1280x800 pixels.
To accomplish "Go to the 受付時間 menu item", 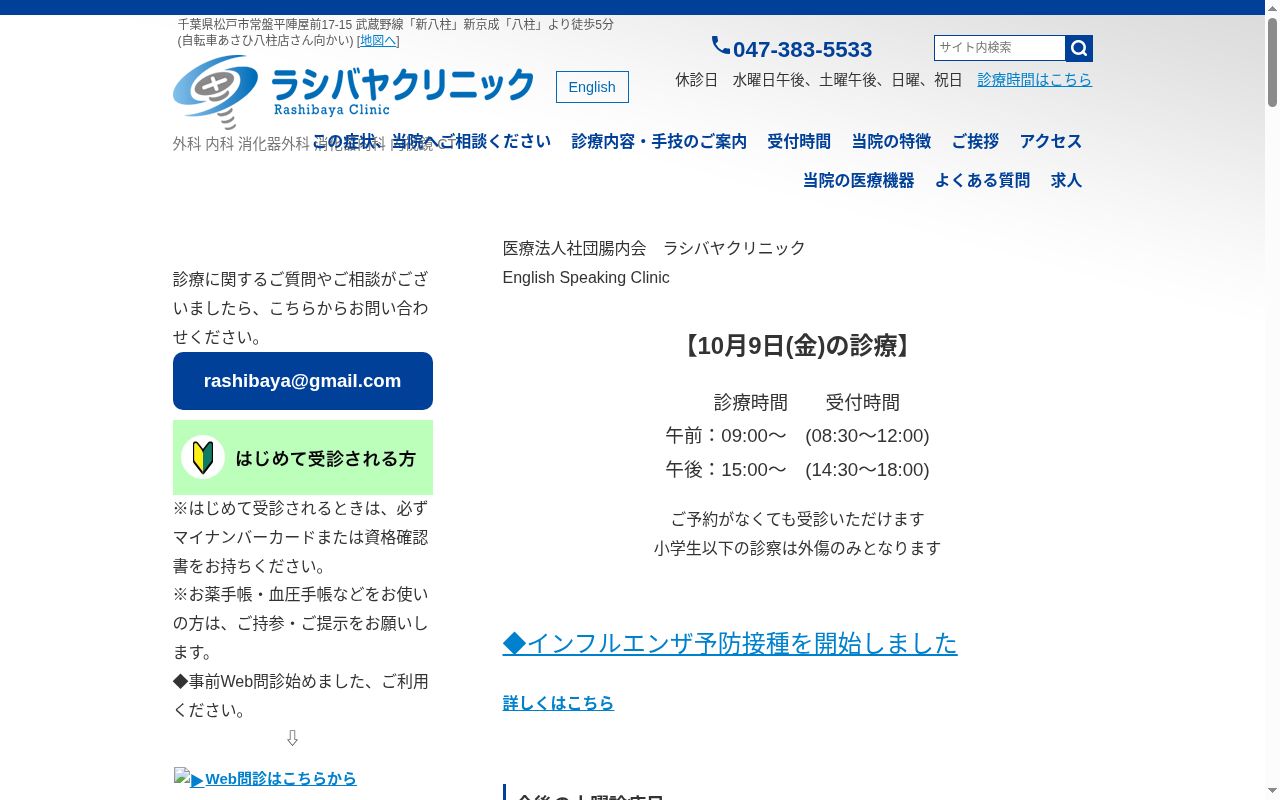I will tap(799, 142).
